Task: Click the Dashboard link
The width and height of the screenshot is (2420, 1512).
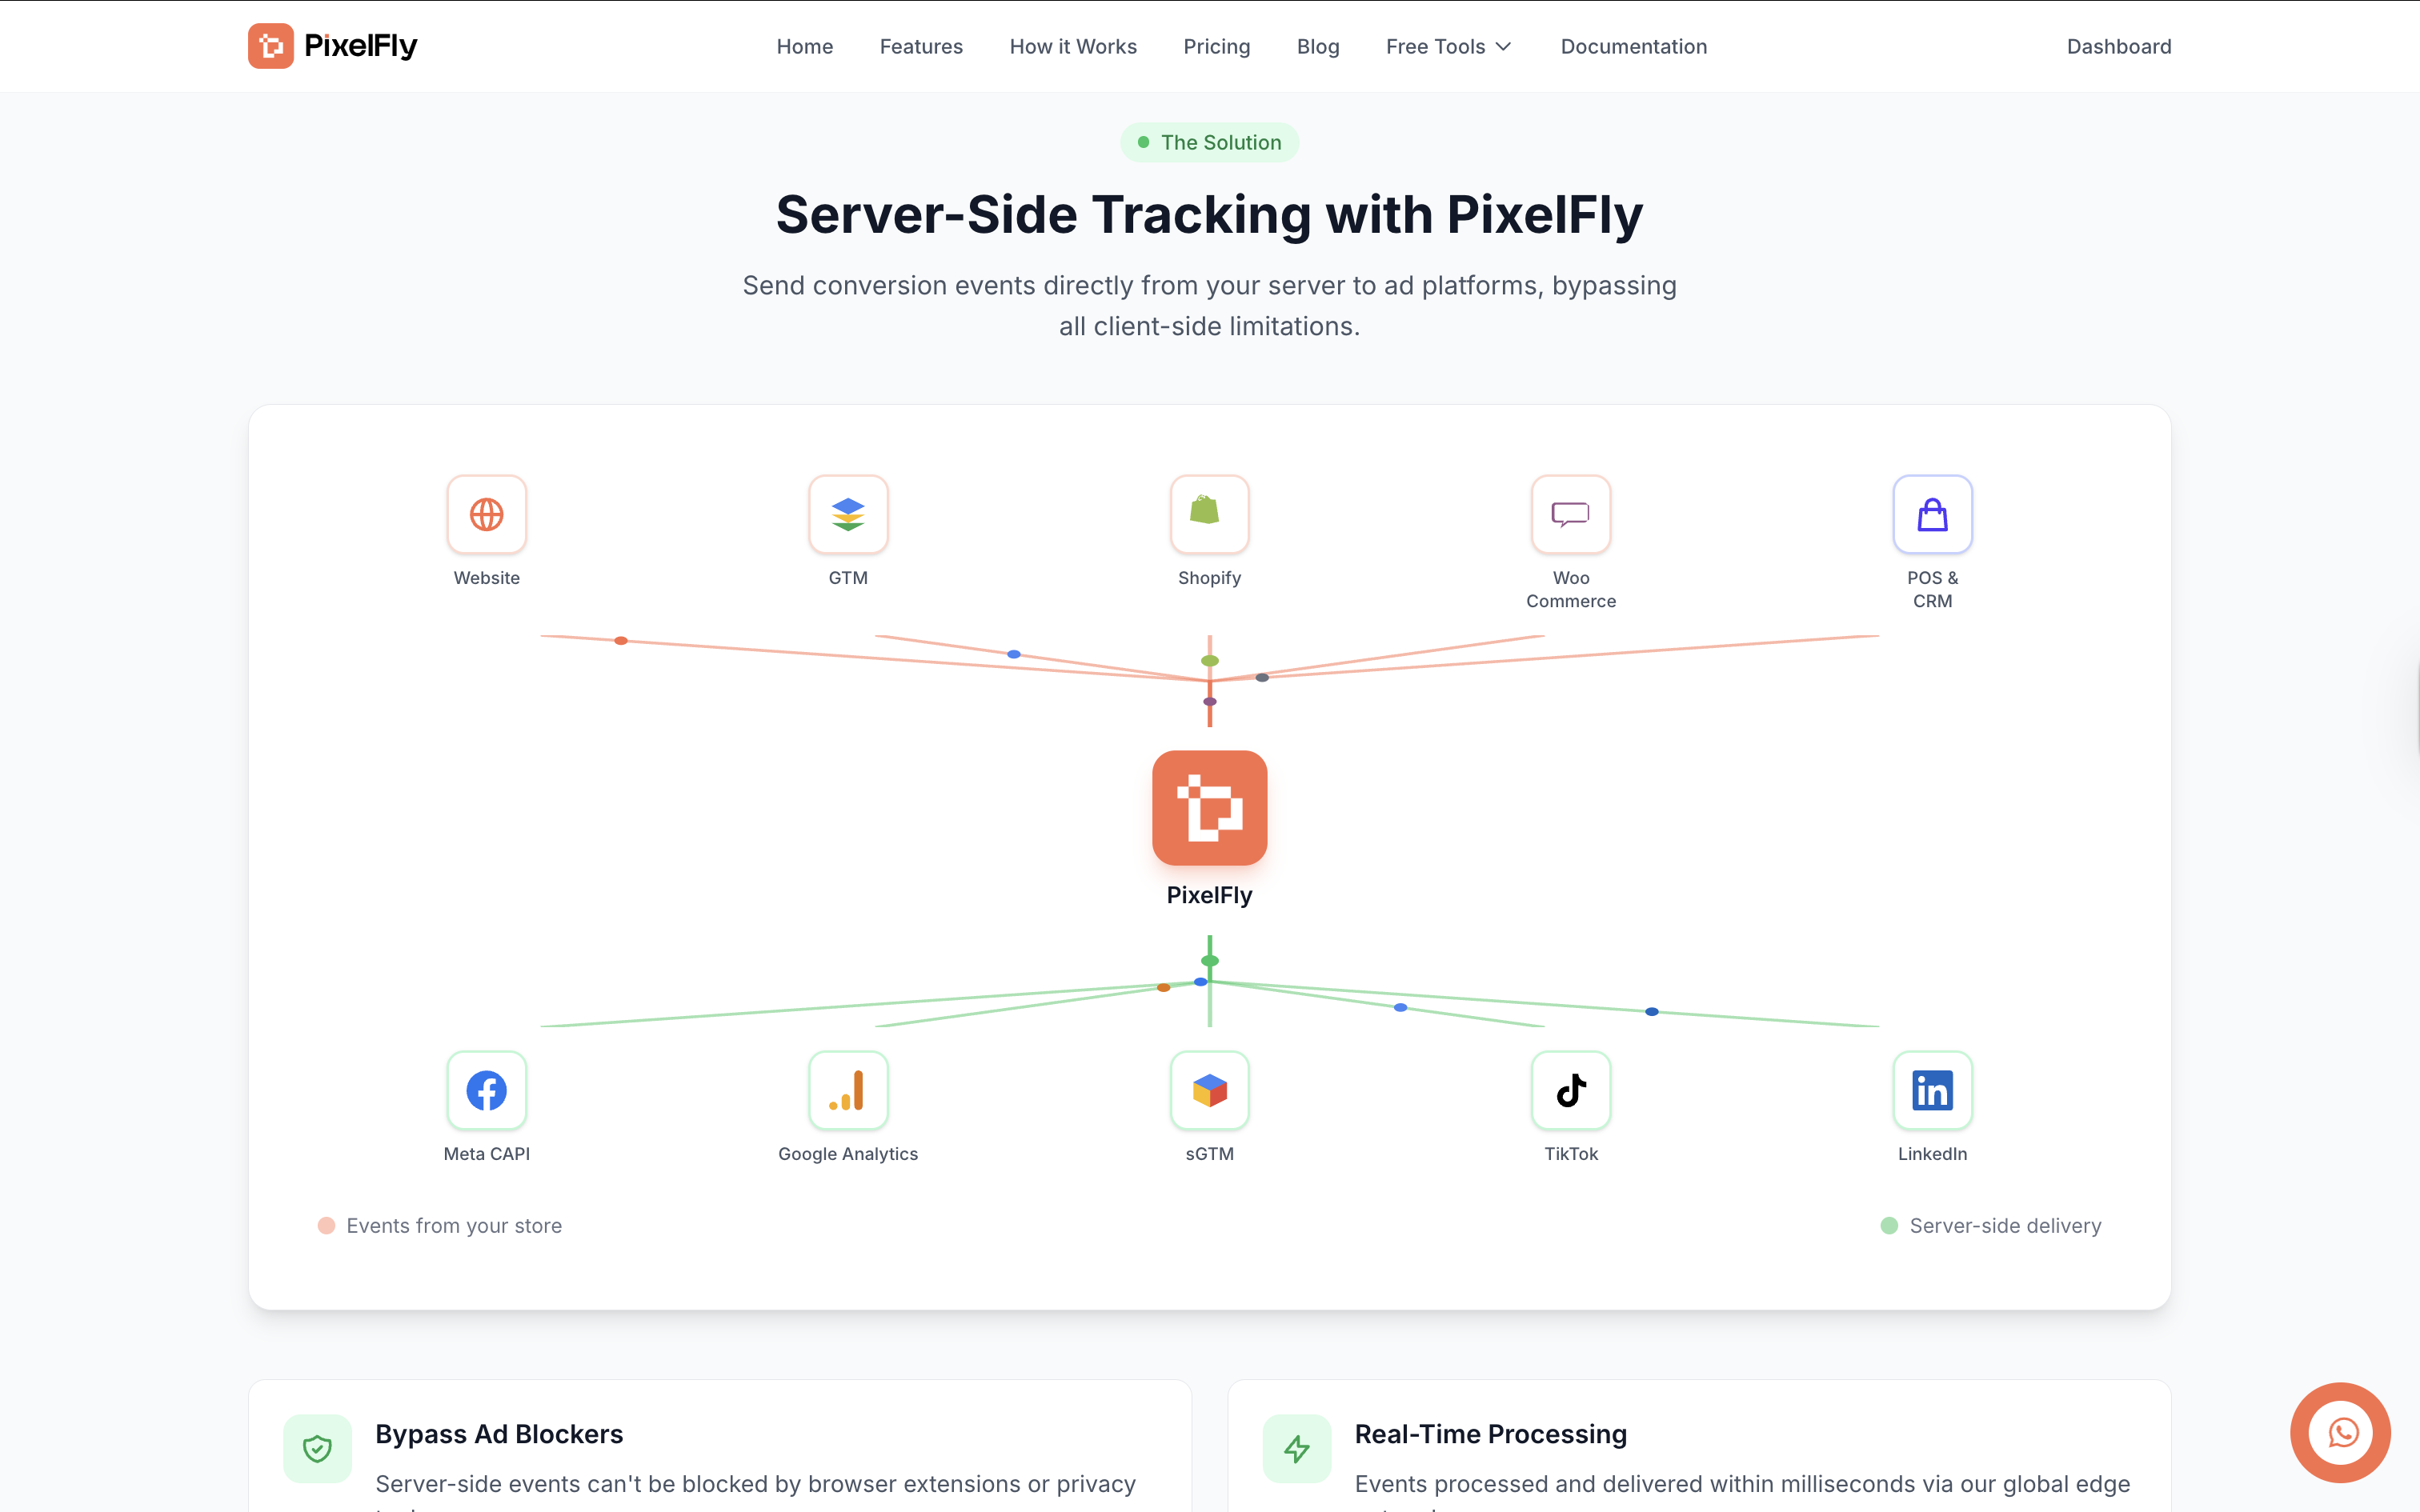Action: [2118, 46]
